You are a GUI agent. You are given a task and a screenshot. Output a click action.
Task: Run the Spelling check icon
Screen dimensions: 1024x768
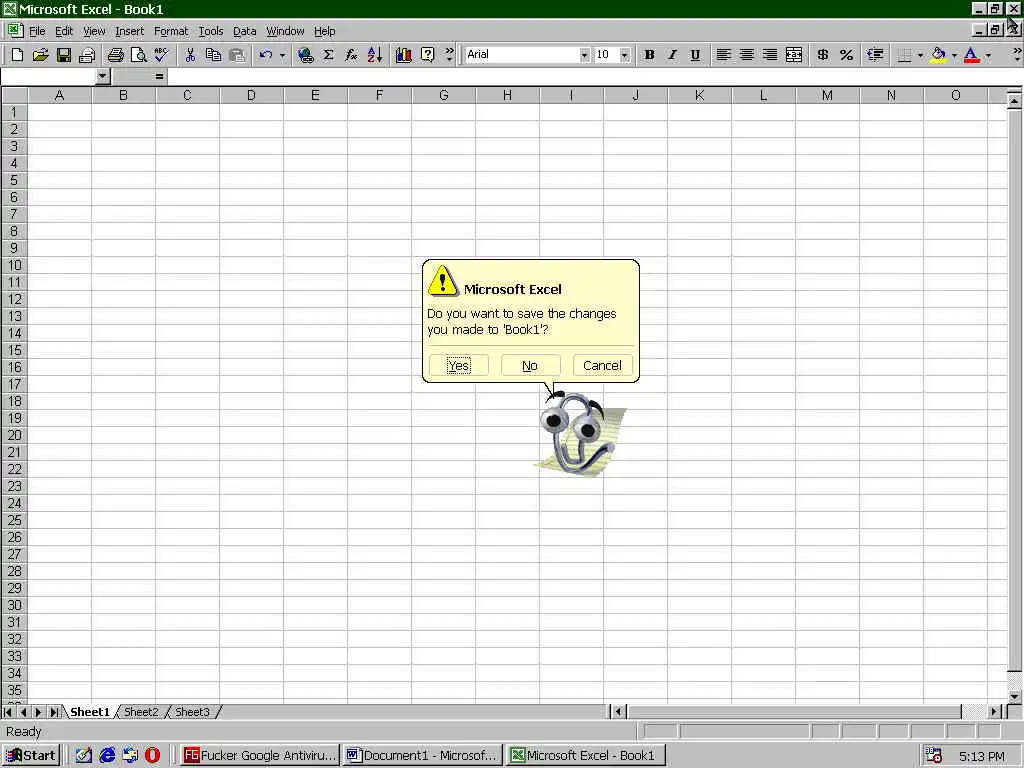[x=161, y=55]
